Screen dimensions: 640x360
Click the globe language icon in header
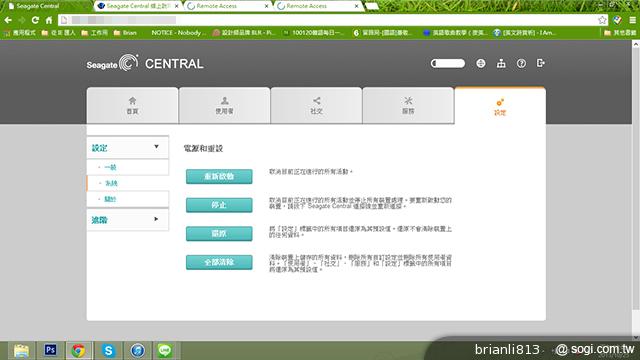point(481,63)
